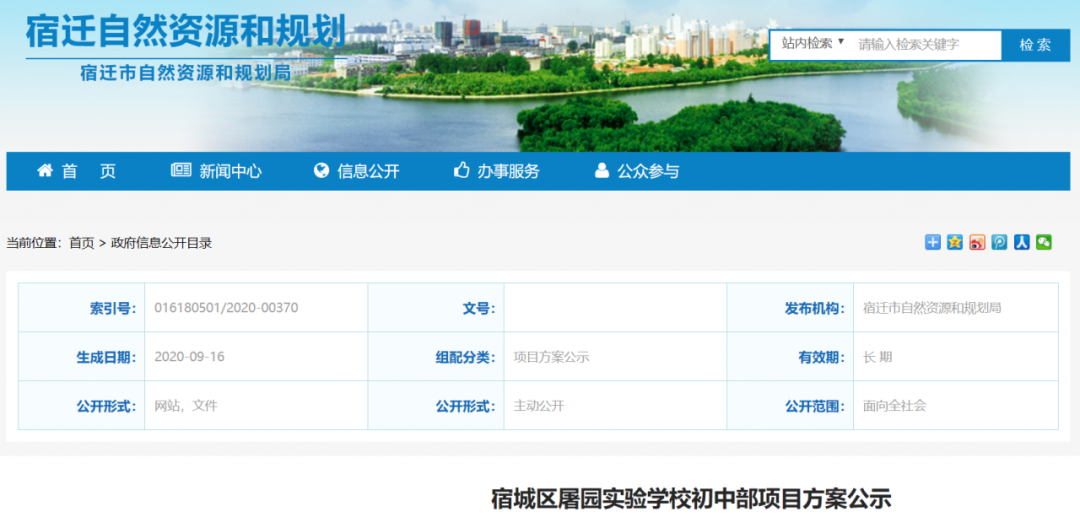Share via the Renren icon
This screenshot has width=1080, height=528.
pyautogui.click(x=1021, y=242)
